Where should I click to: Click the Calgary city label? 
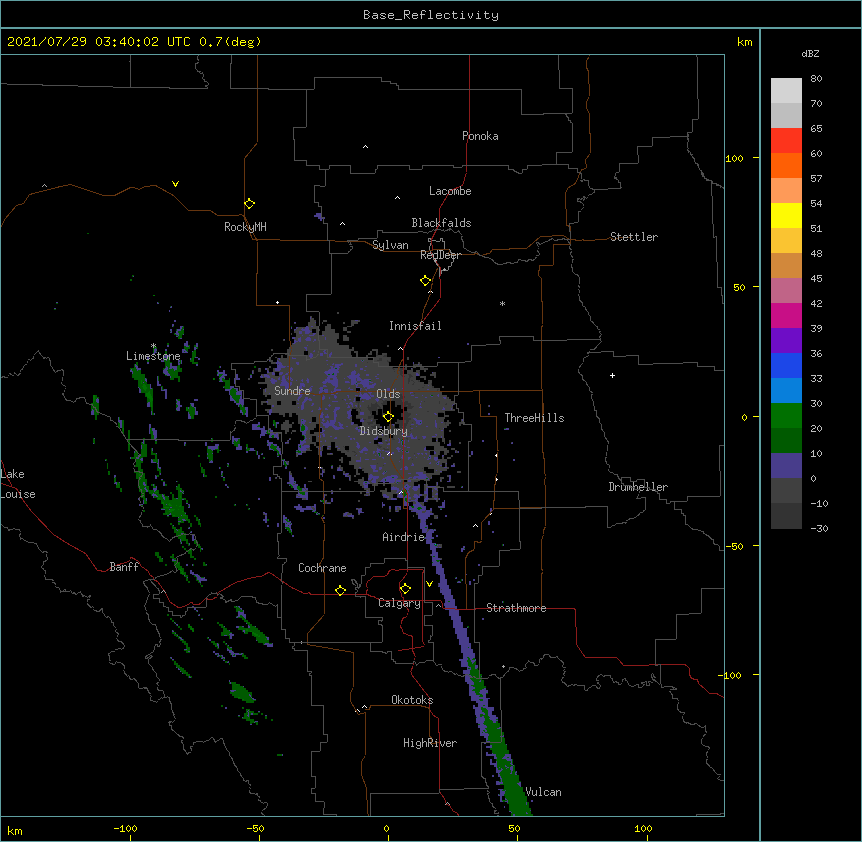point(399,603)
